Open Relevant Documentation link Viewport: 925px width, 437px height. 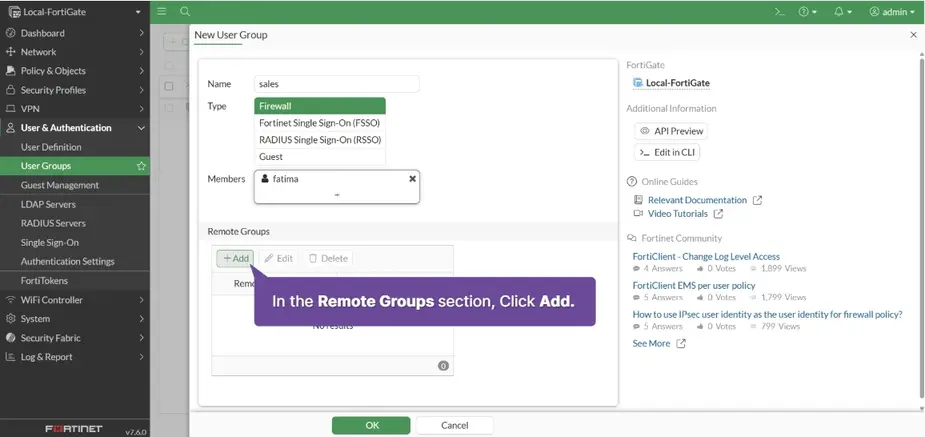697,200
